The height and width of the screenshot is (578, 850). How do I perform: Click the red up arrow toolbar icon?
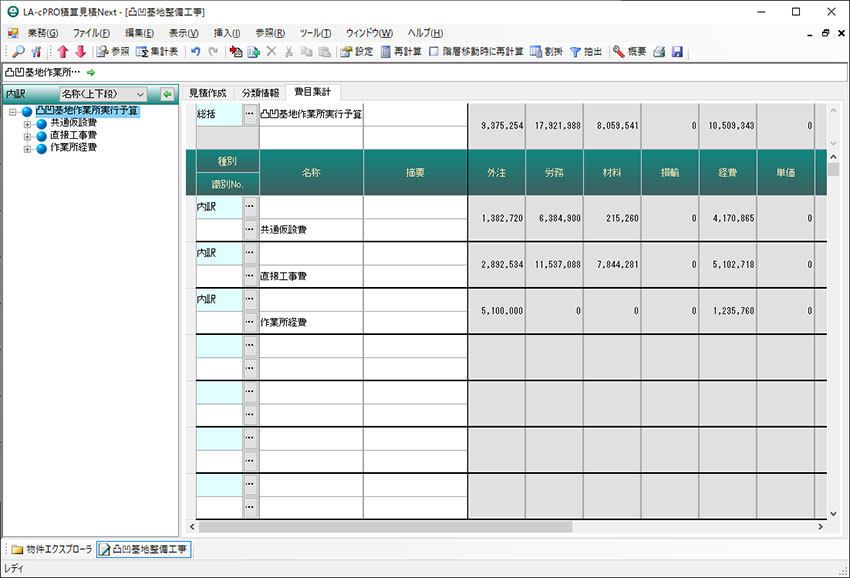pos(62,51)
